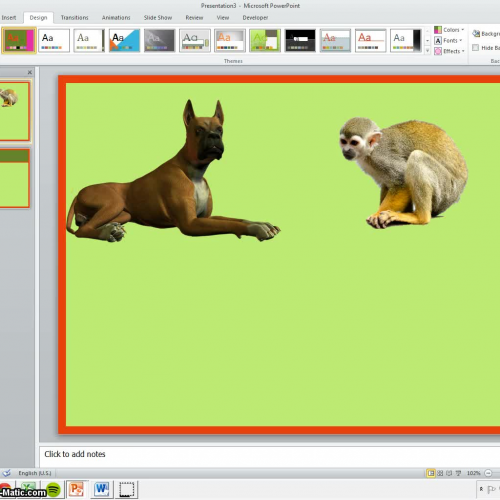Viewport: 500px width, 500px height.
Task: Apply the blue and orange angled theme
Action: pyautogui.click(x=124, y=40)
